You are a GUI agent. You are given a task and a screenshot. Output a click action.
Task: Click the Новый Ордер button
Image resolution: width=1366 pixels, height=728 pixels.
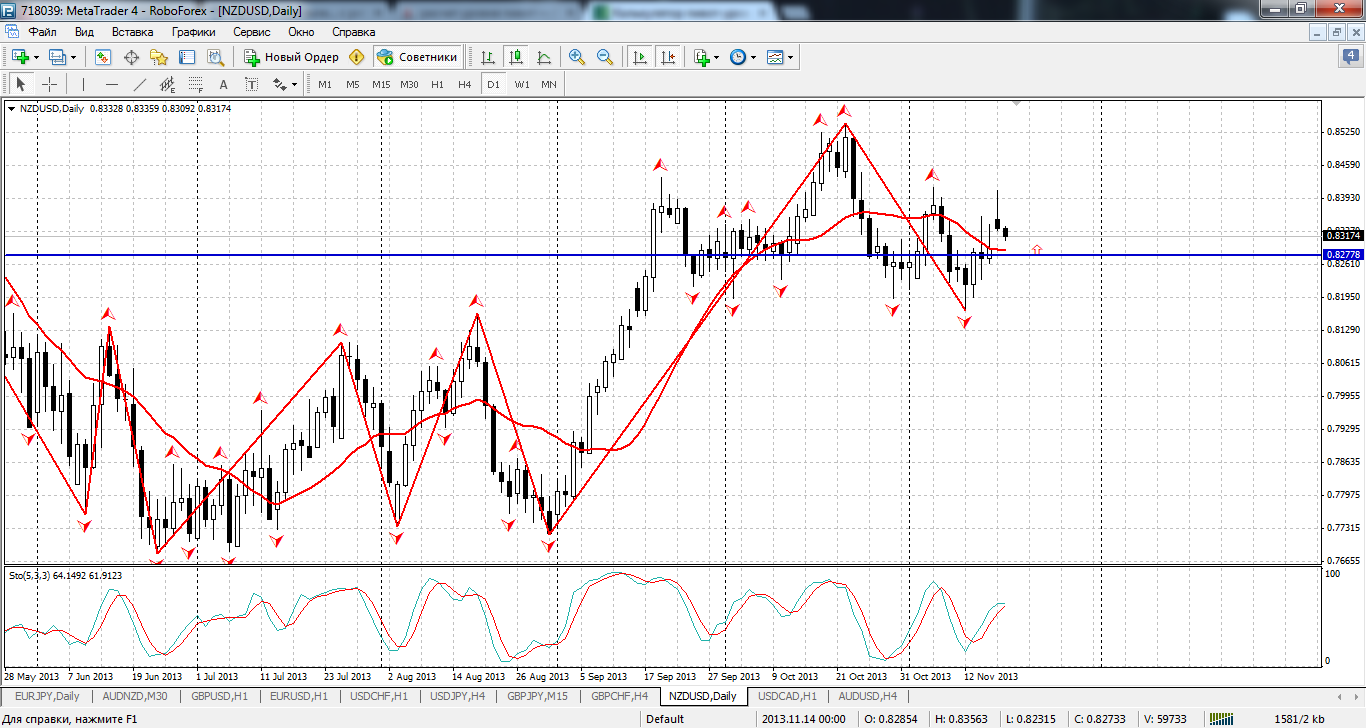[292, 57]
